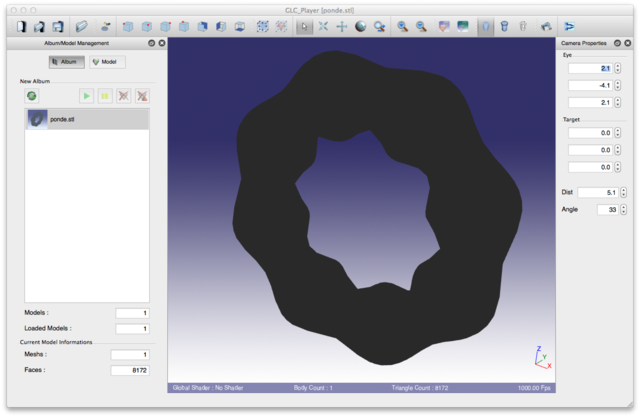Screen dimensions: 640x417
Task: Click the Dist field showing 5.1
Action: click(598, 193)
